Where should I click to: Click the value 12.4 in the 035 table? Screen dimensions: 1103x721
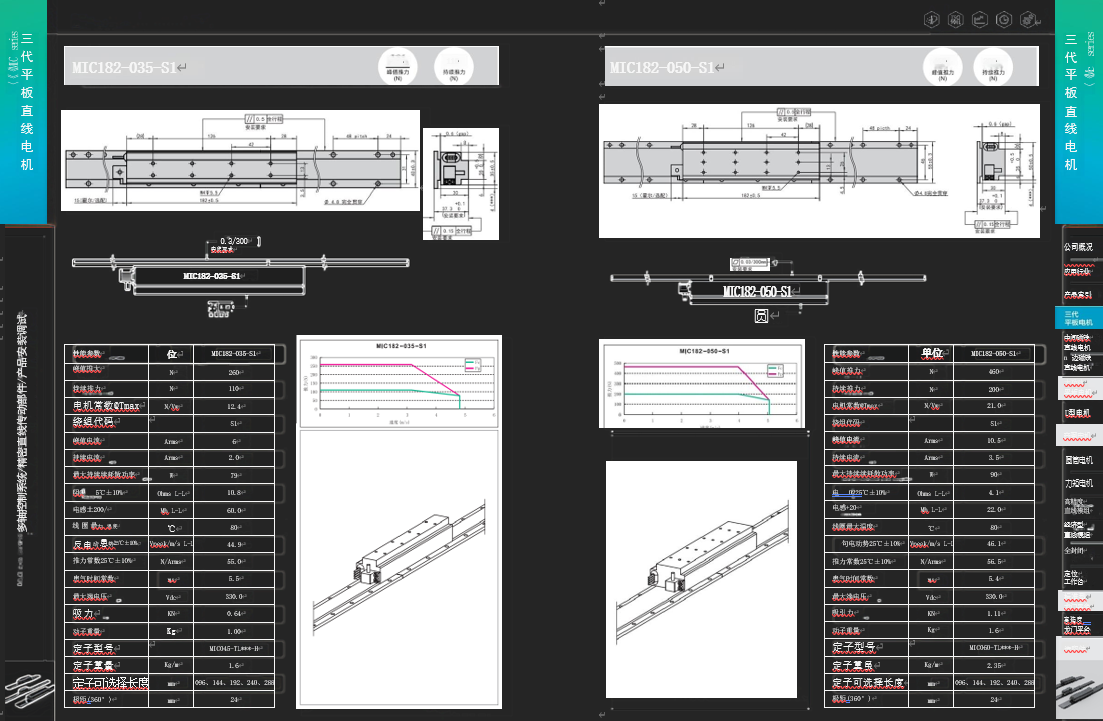point(234,407)
